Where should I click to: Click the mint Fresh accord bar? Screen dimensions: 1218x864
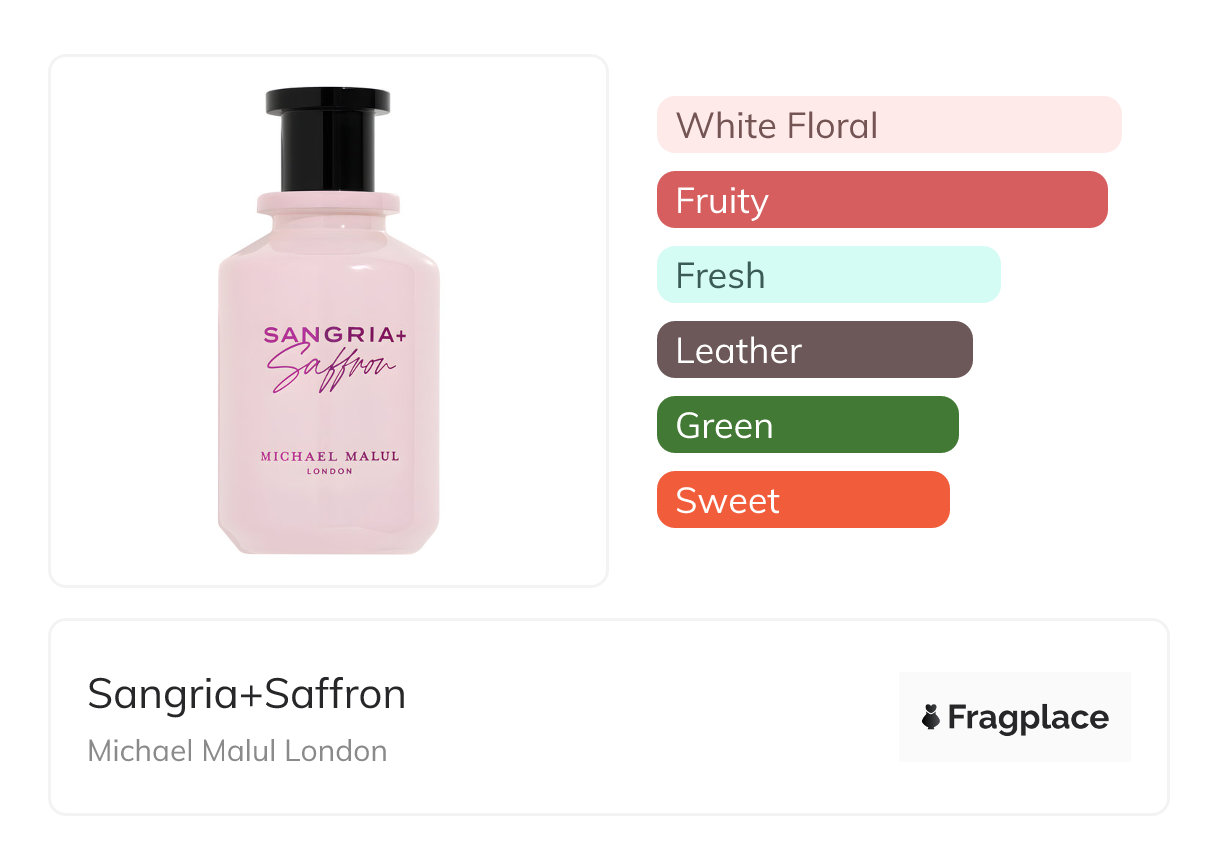click(828, 275)
